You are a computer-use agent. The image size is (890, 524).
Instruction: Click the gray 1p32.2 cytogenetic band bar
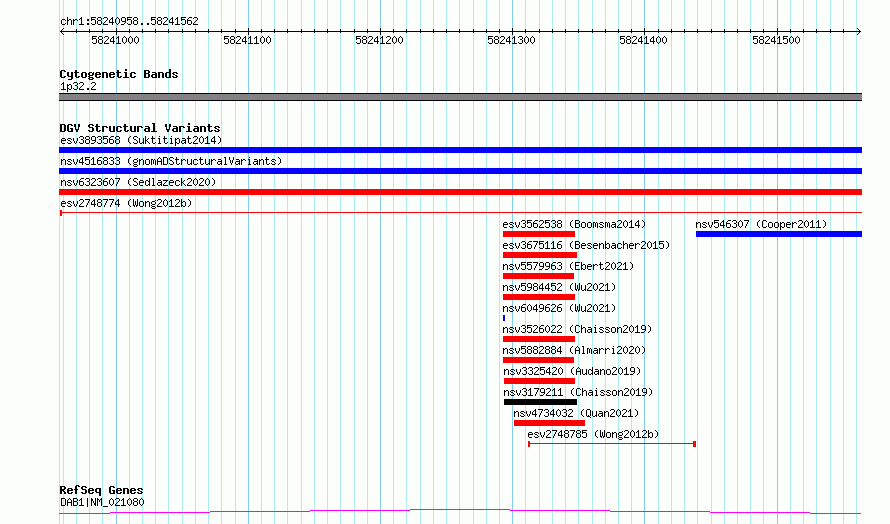coord(460,97)
